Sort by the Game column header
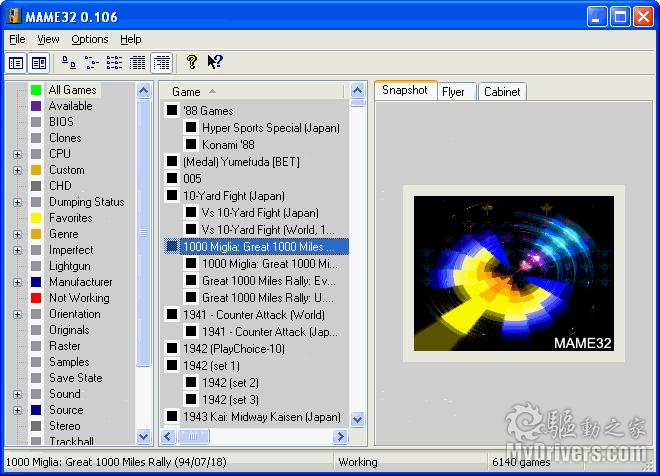The height and width of the screenshot is (476, 660). [x=253, y=92]
